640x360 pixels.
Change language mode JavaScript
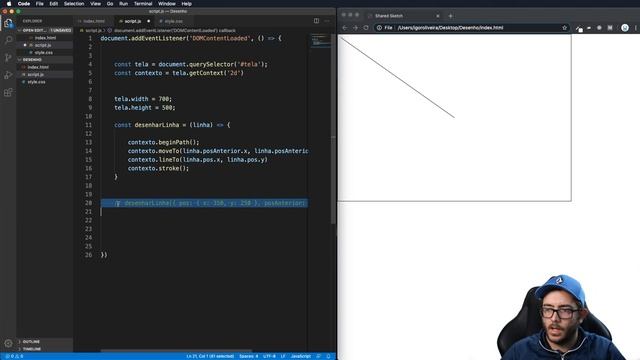click(301, 356)
